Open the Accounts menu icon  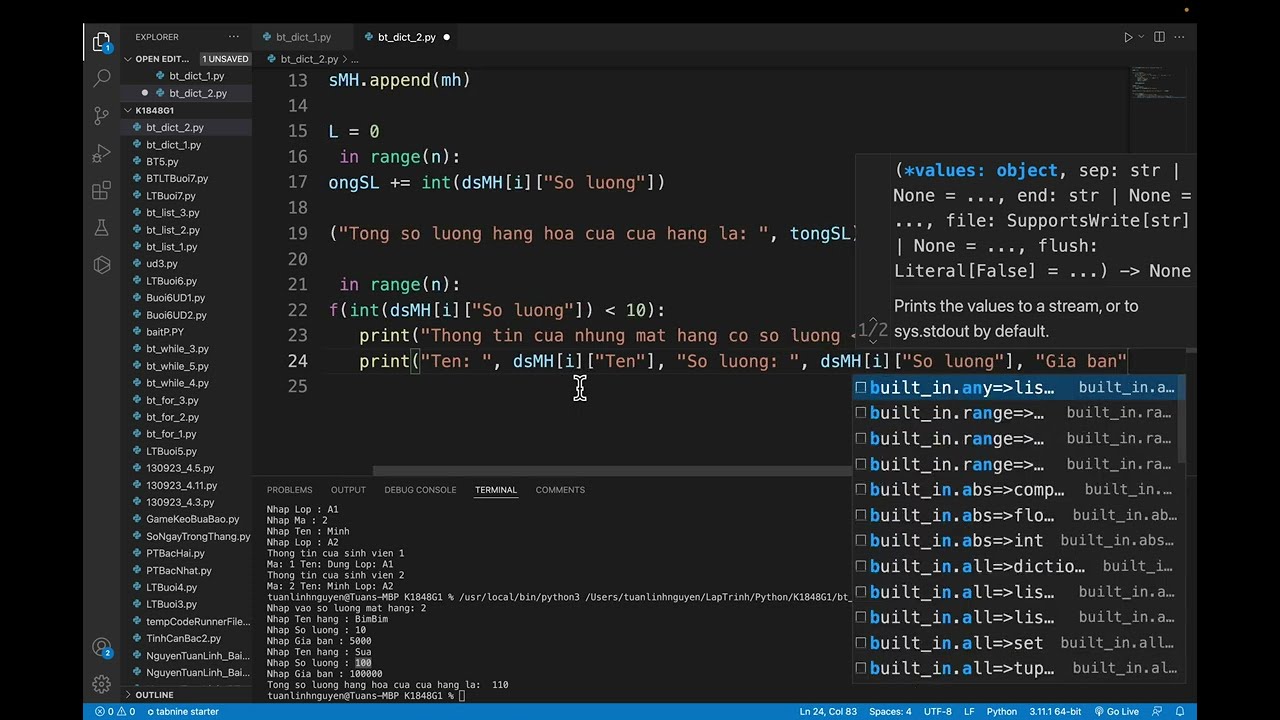tap(101, 647)
